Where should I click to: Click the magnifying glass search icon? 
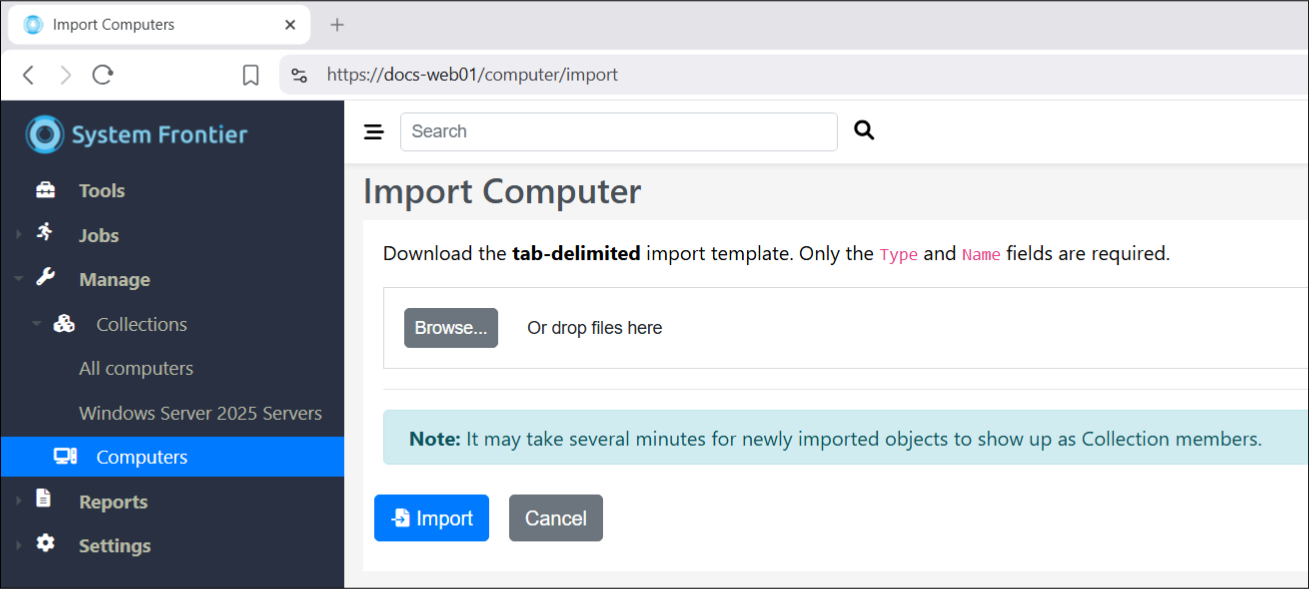[x=864, y=130]
